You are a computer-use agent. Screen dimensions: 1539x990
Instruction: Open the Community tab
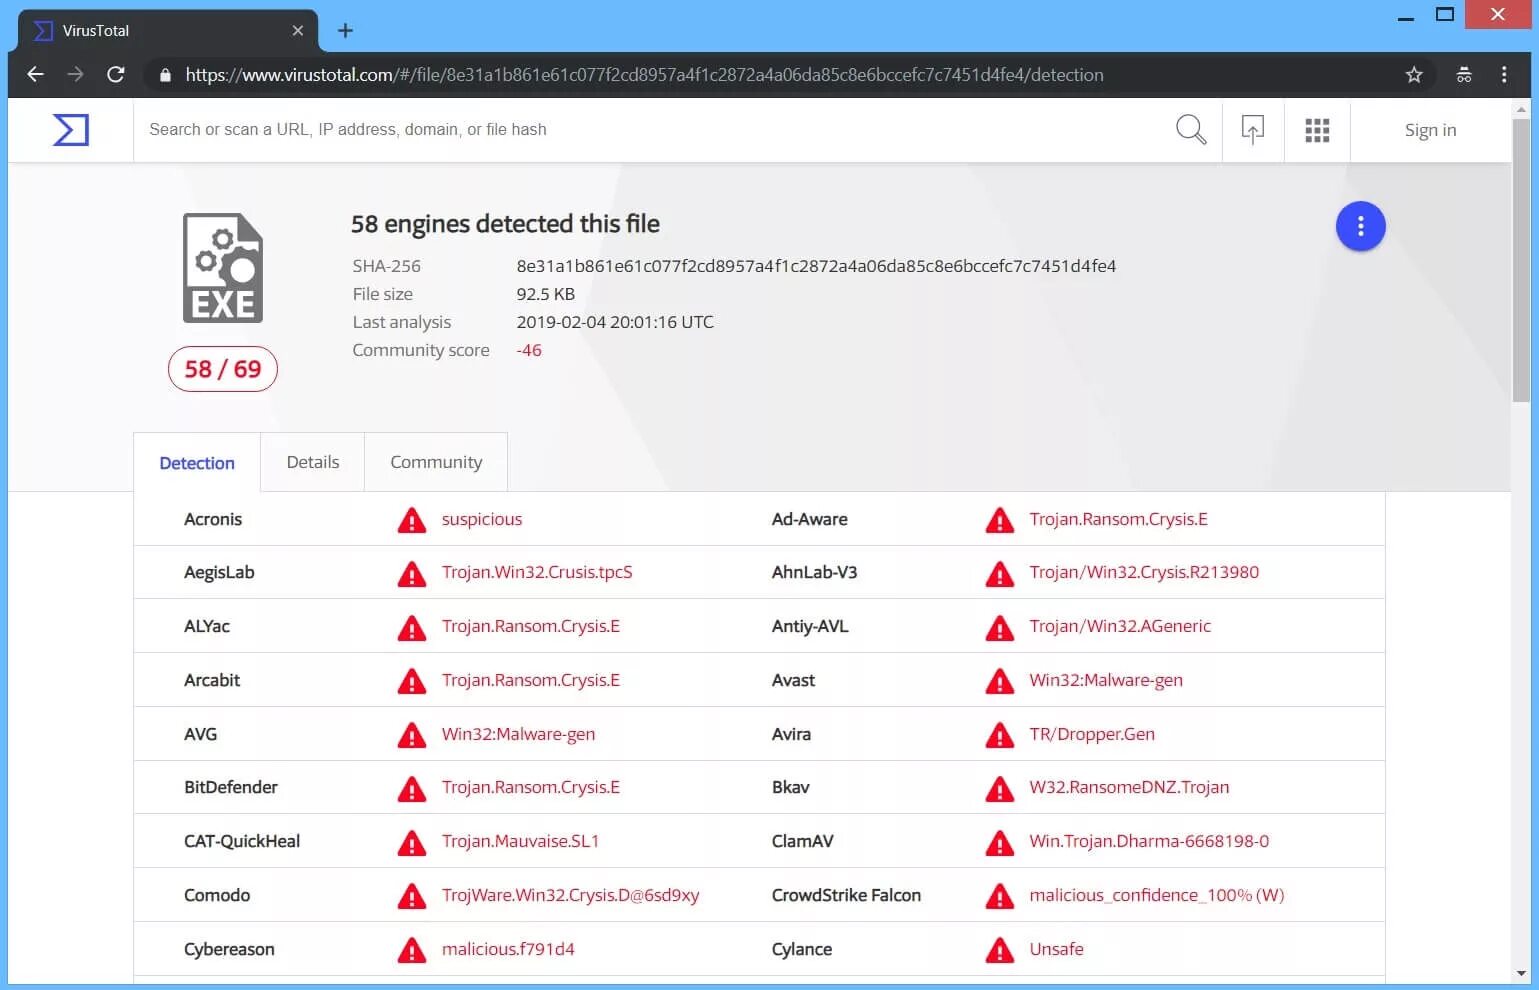click(x=436, y=462)
